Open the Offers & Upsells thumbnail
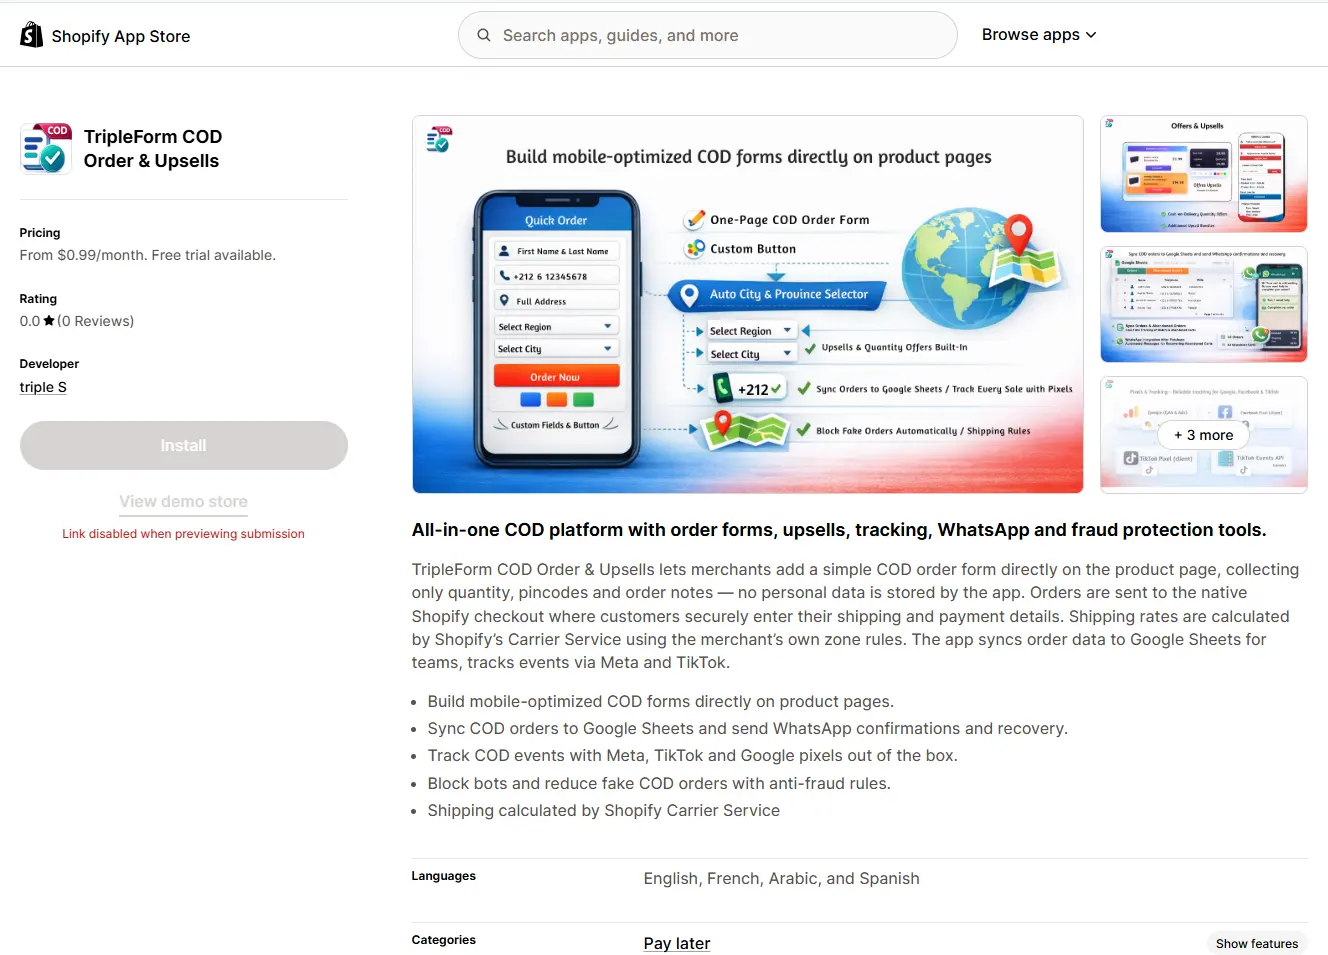This screenshot has height=955, width=1328. click(1204, 174)
